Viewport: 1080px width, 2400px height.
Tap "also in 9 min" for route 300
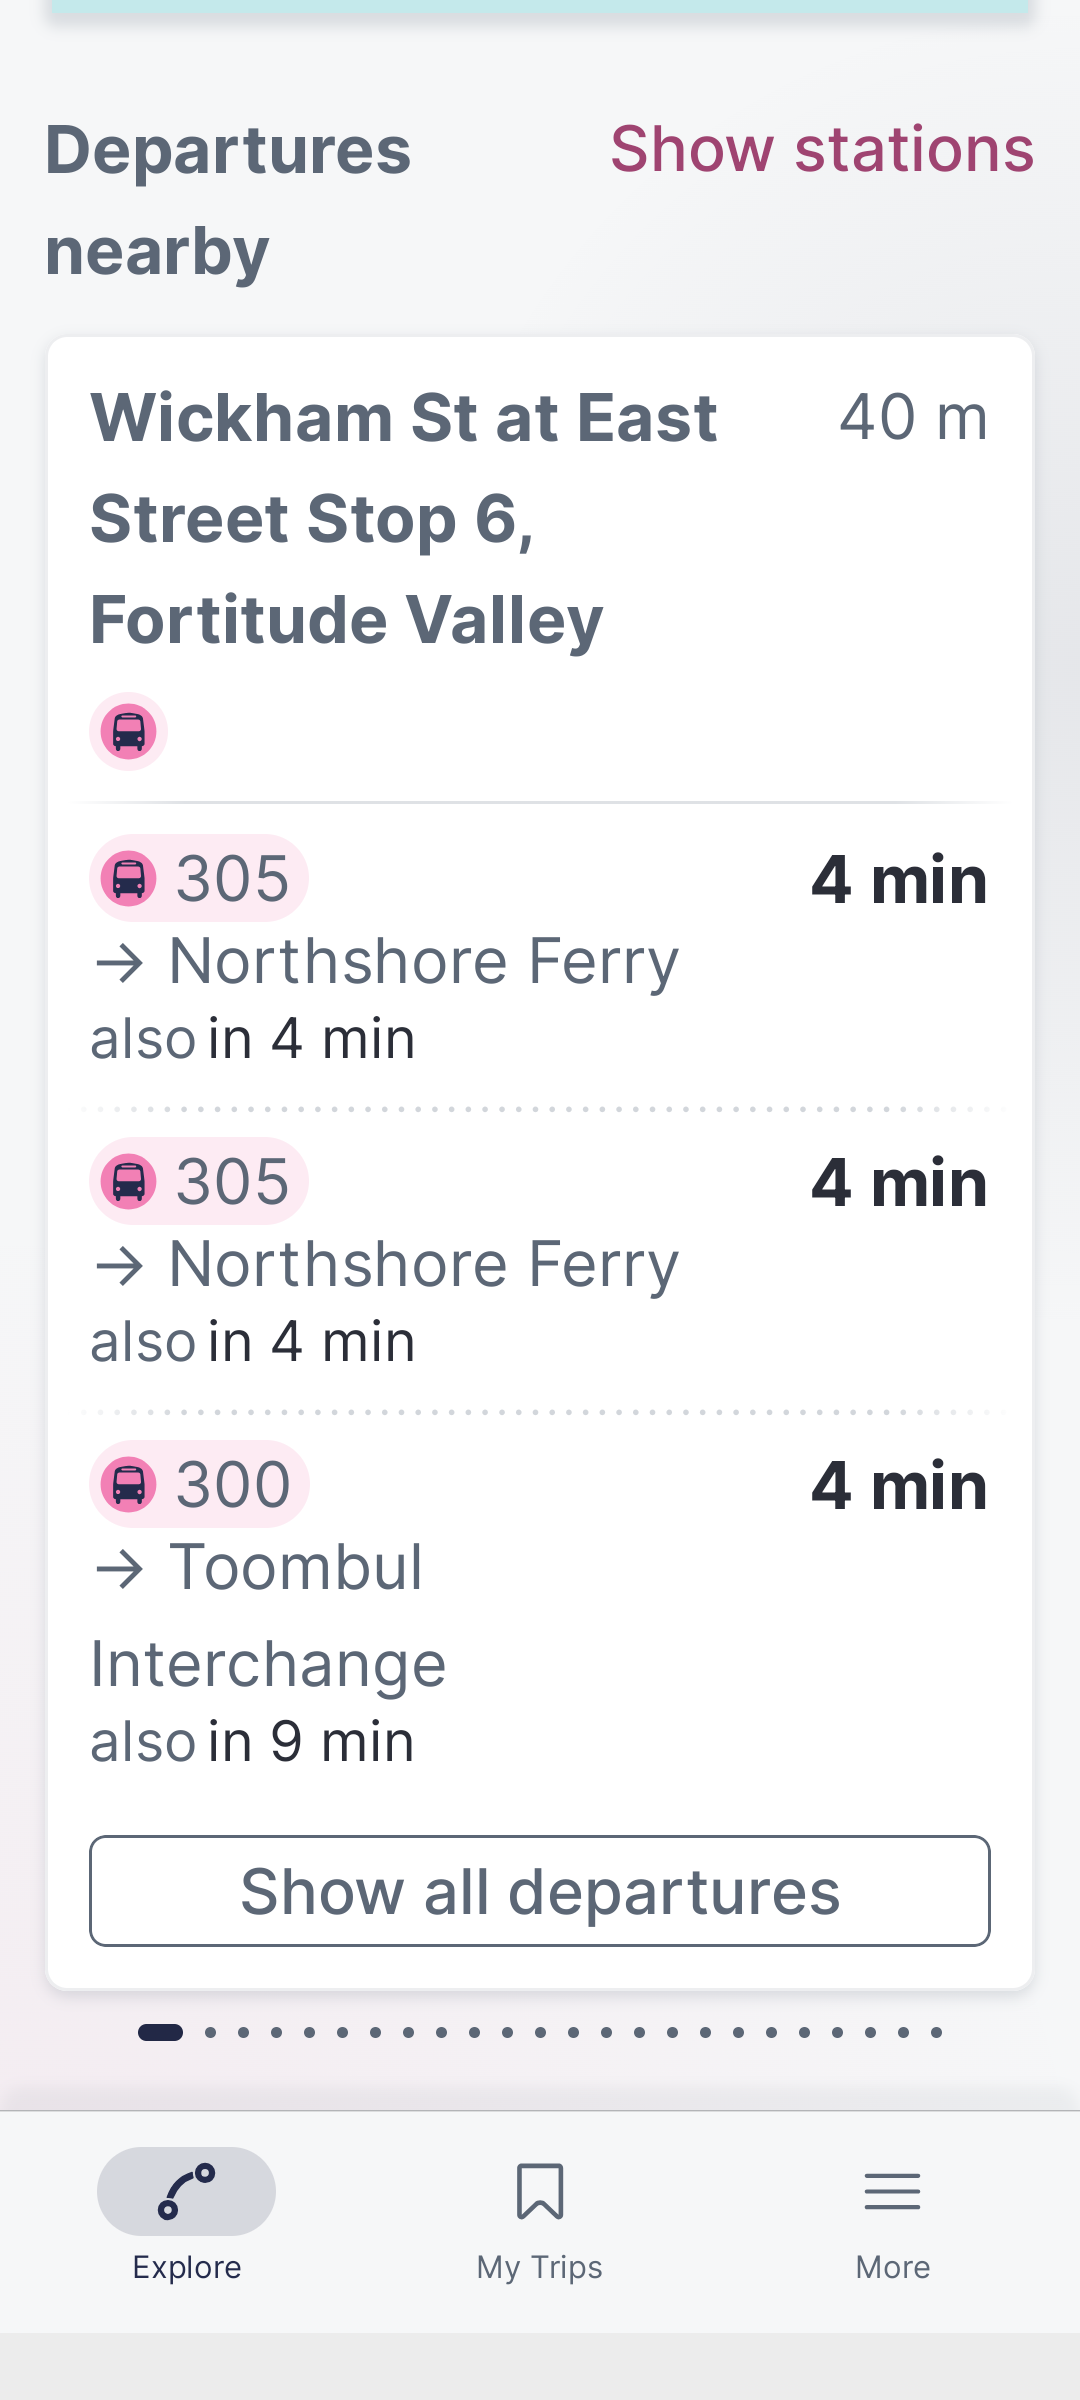pos(252,1742)
